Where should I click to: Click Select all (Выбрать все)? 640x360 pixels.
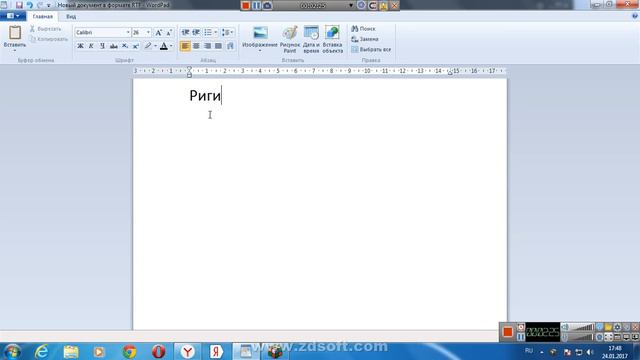tap(371, 49)
